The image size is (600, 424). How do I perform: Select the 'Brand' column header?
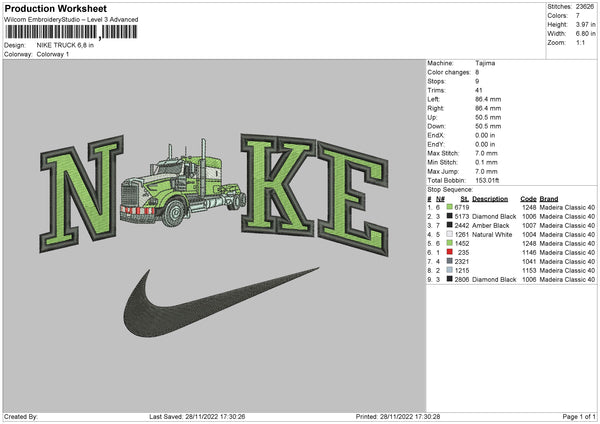[549, 199]
